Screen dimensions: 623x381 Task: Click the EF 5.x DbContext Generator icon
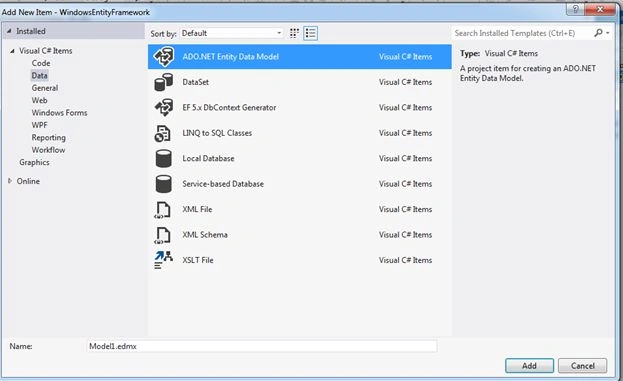point(164,107)
